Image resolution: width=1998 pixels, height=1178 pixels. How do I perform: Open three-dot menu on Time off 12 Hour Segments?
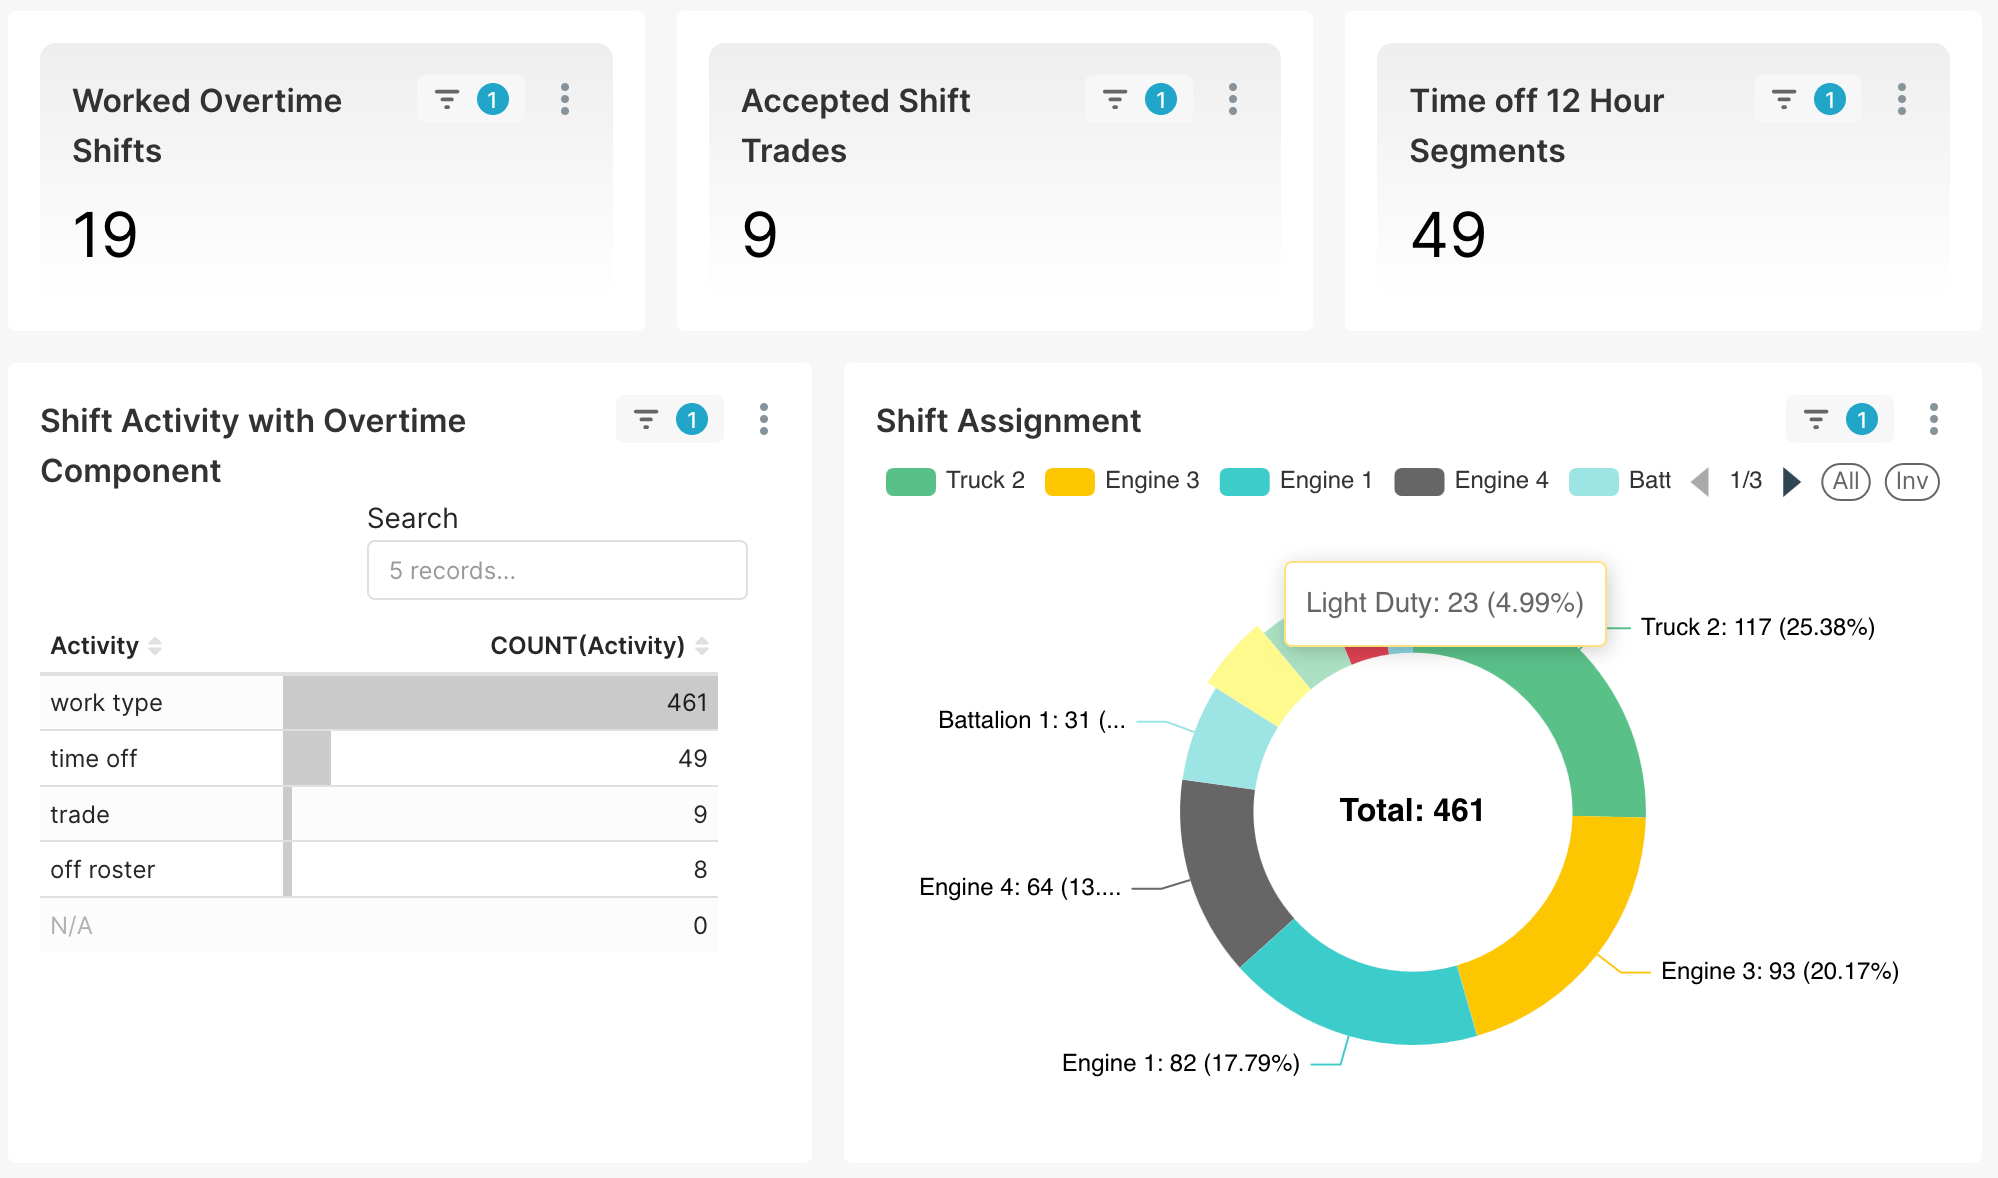coord(1902,99)
